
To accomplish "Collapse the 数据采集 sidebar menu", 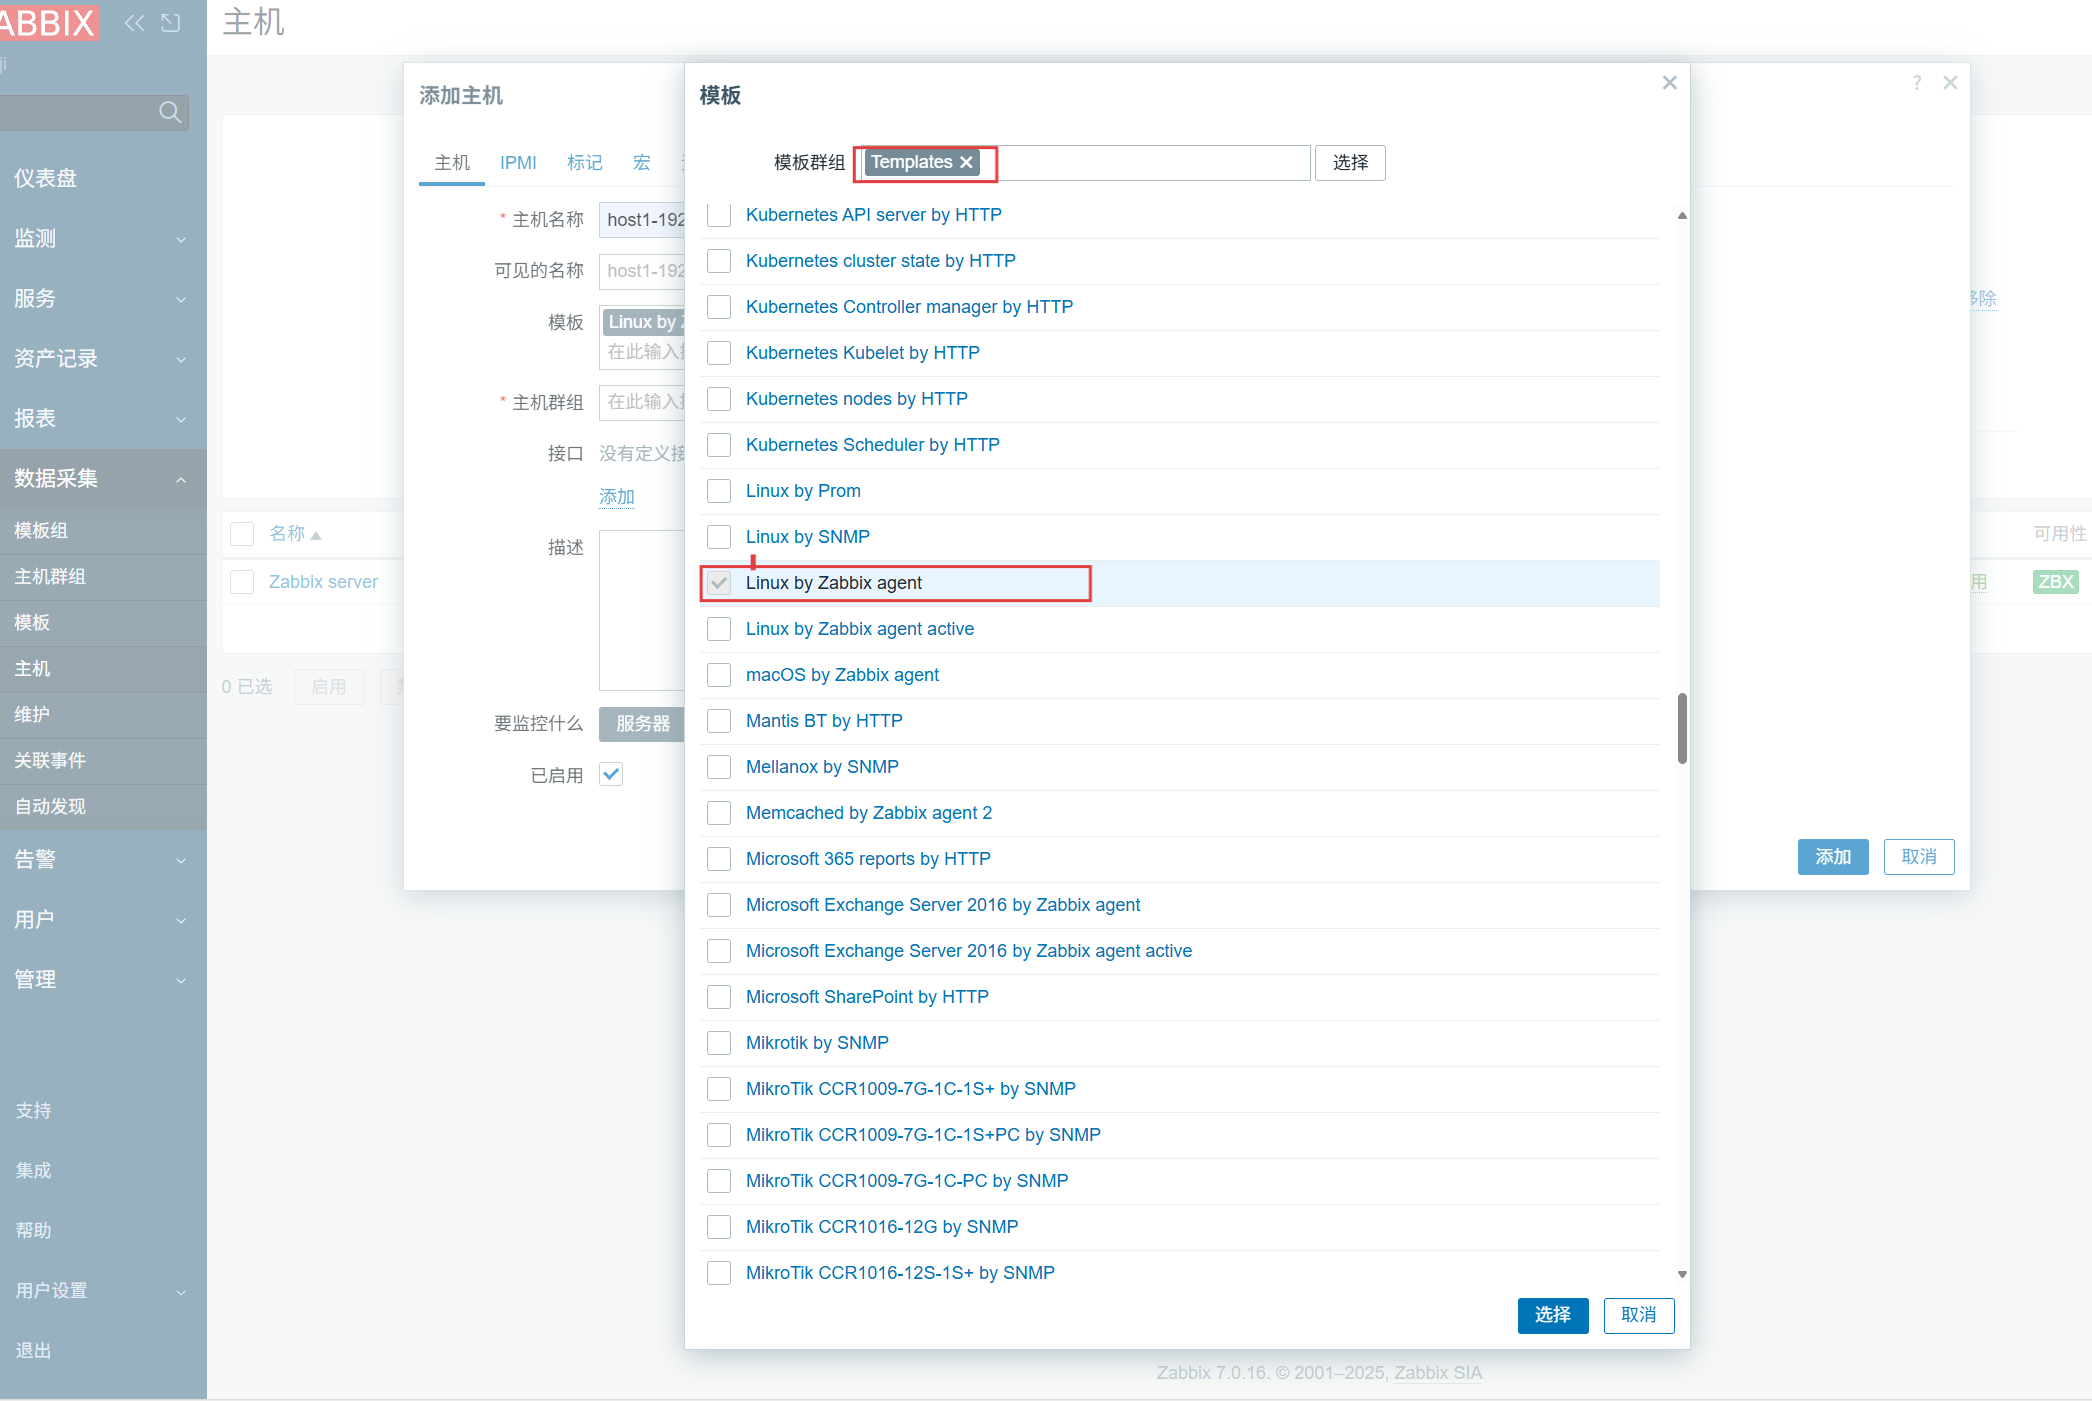I will 103,478.
